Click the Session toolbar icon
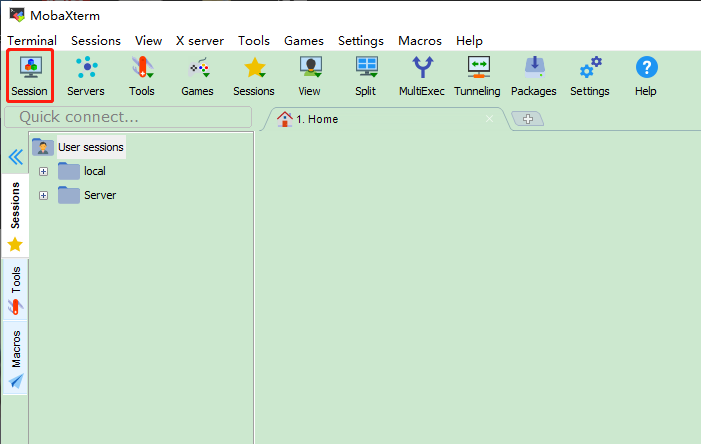The width and height of the screenshot is (701, 444). pyautogui.click(x=29, y=75)
